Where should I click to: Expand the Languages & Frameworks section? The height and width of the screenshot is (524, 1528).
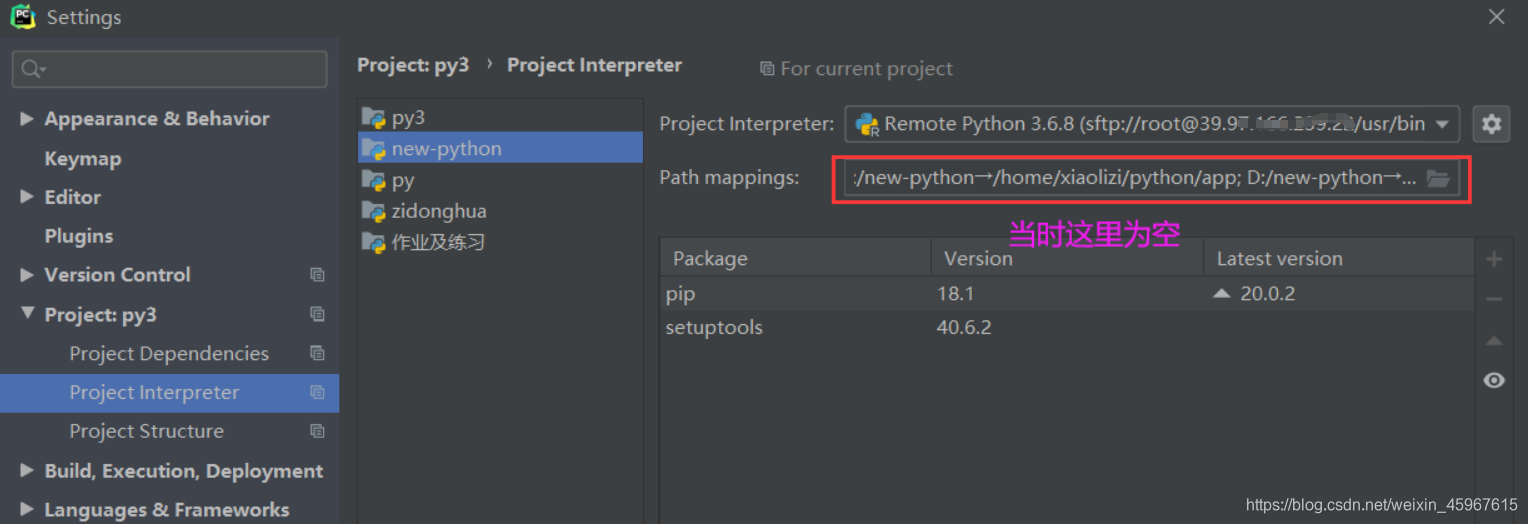[x=27, y=510]
